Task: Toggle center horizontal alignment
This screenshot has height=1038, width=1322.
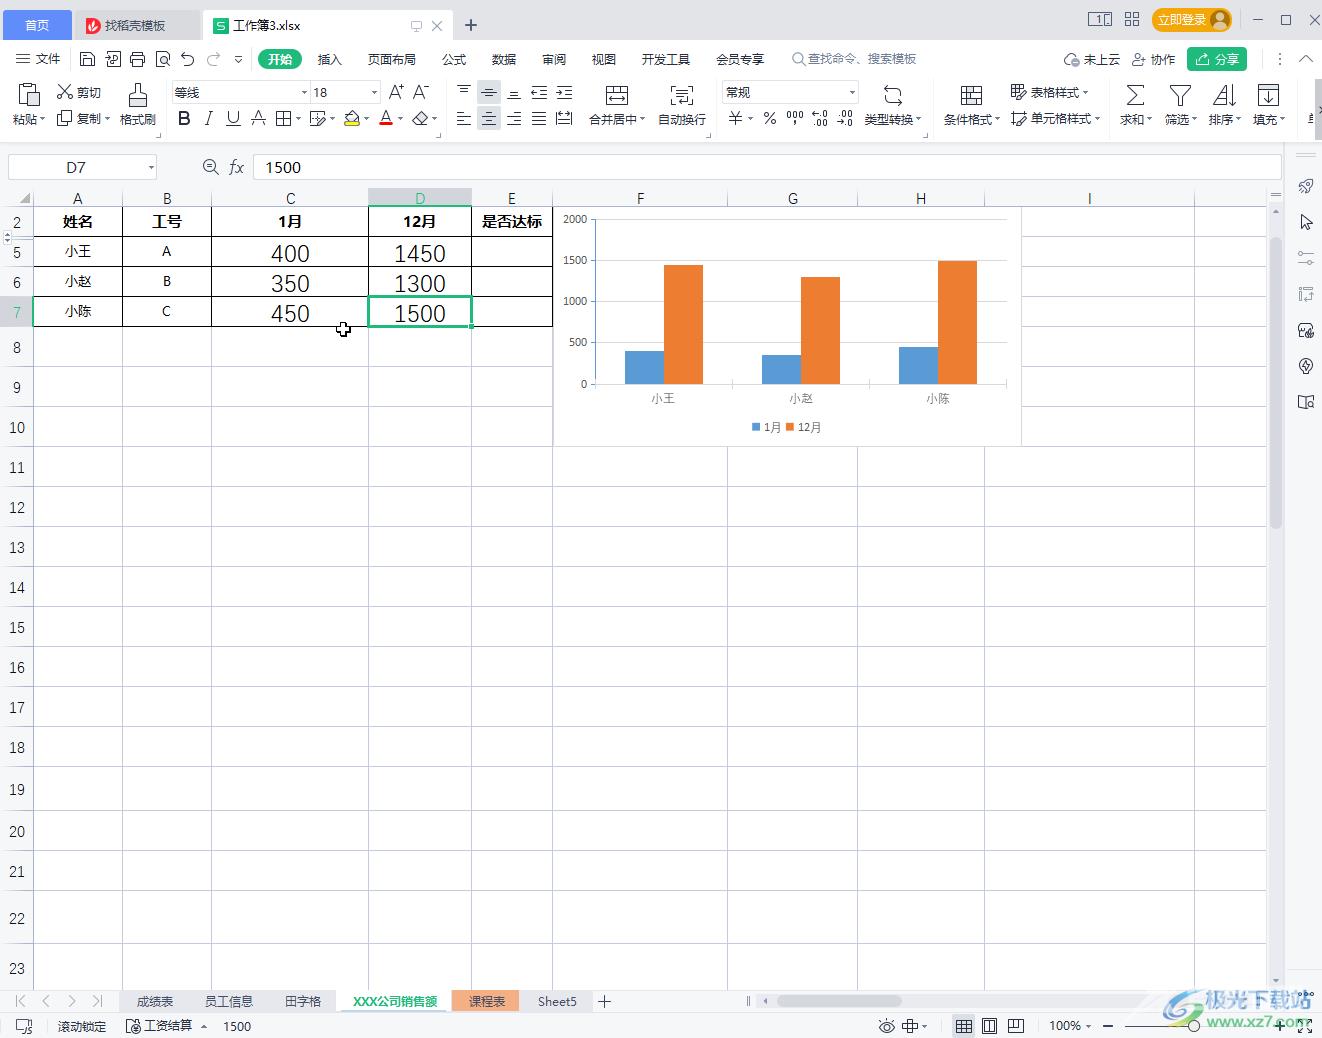Action: click(489, 119)
